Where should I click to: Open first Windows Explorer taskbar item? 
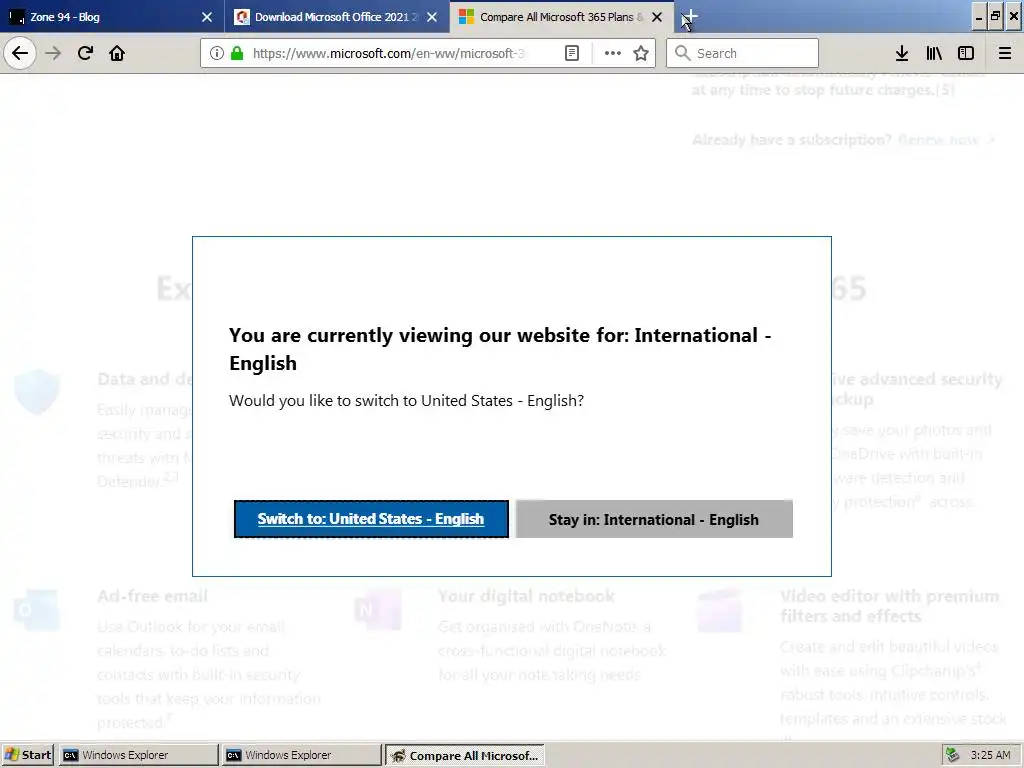point(139,755)
